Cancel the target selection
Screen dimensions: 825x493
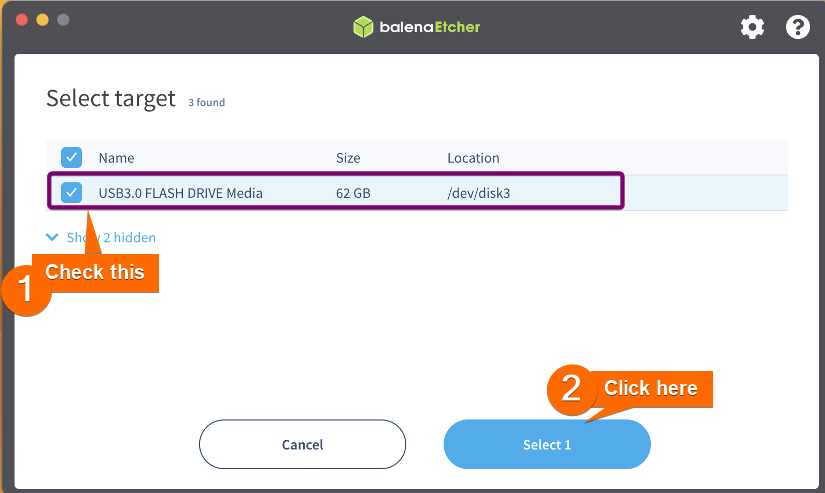[303, 444]
